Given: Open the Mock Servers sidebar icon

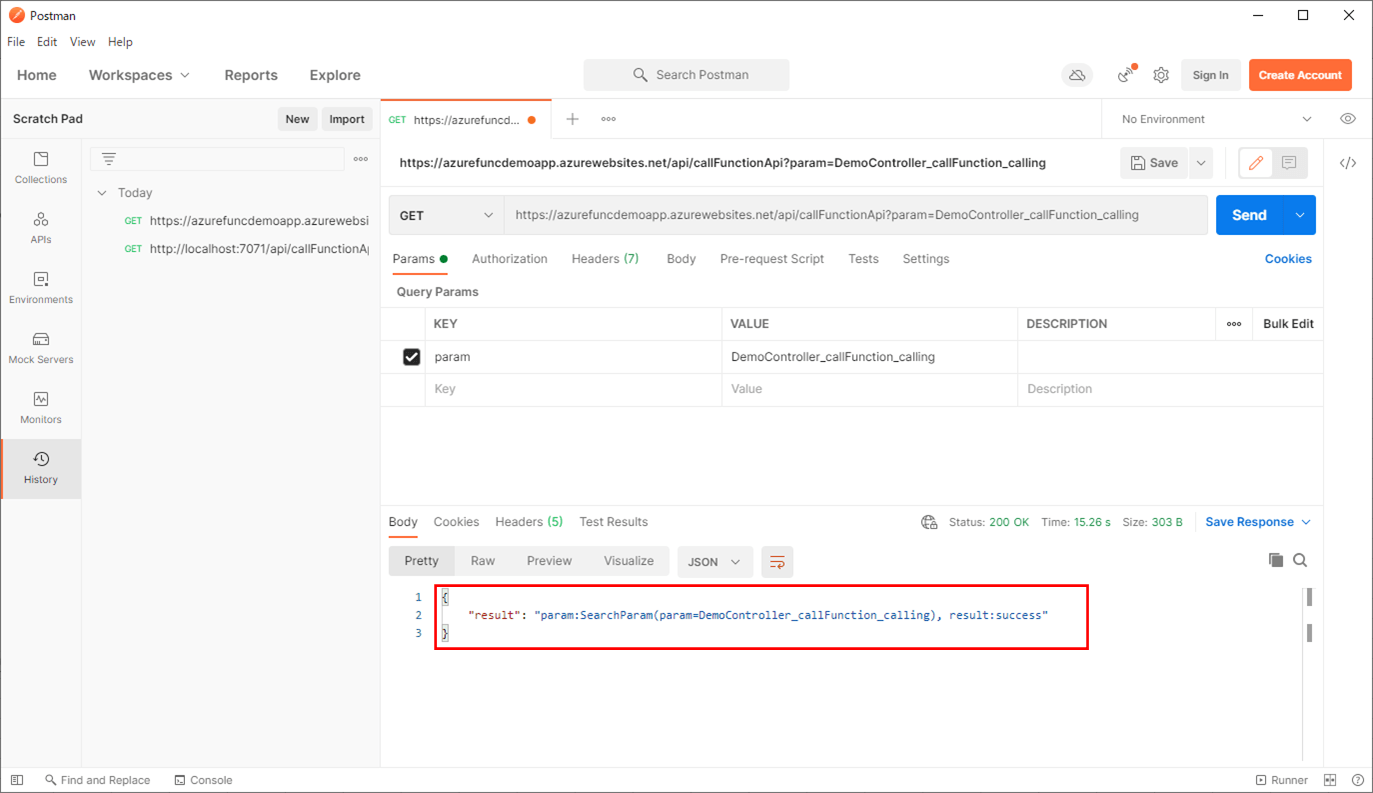Looking at the screenshot, I should click(x=41, y=348).
